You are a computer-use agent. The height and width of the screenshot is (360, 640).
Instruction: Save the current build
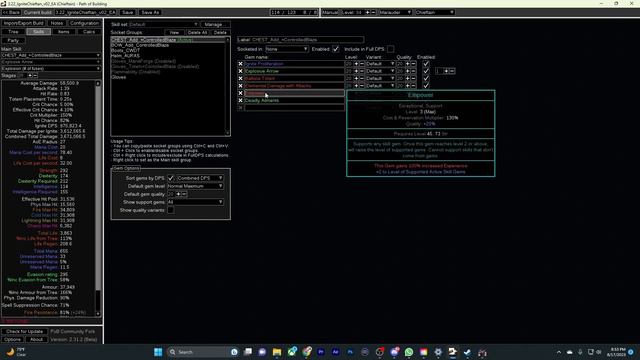pos(128,12)
